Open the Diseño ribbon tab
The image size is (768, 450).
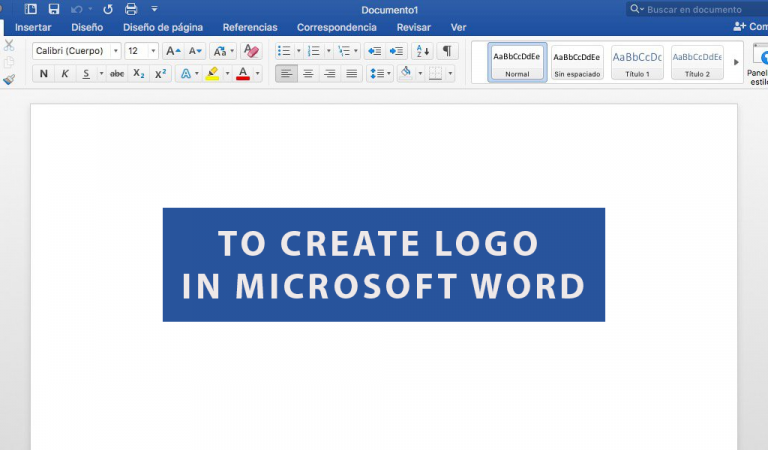pos(87,27)
